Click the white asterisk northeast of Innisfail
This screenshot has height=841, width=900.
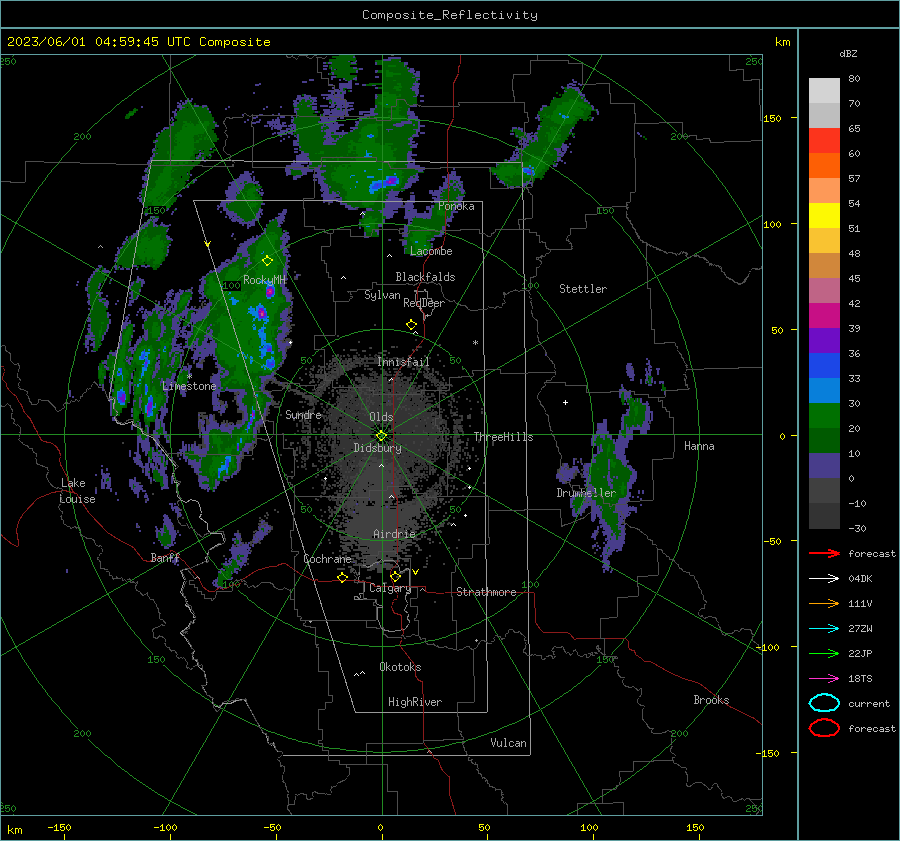[475, 343]
